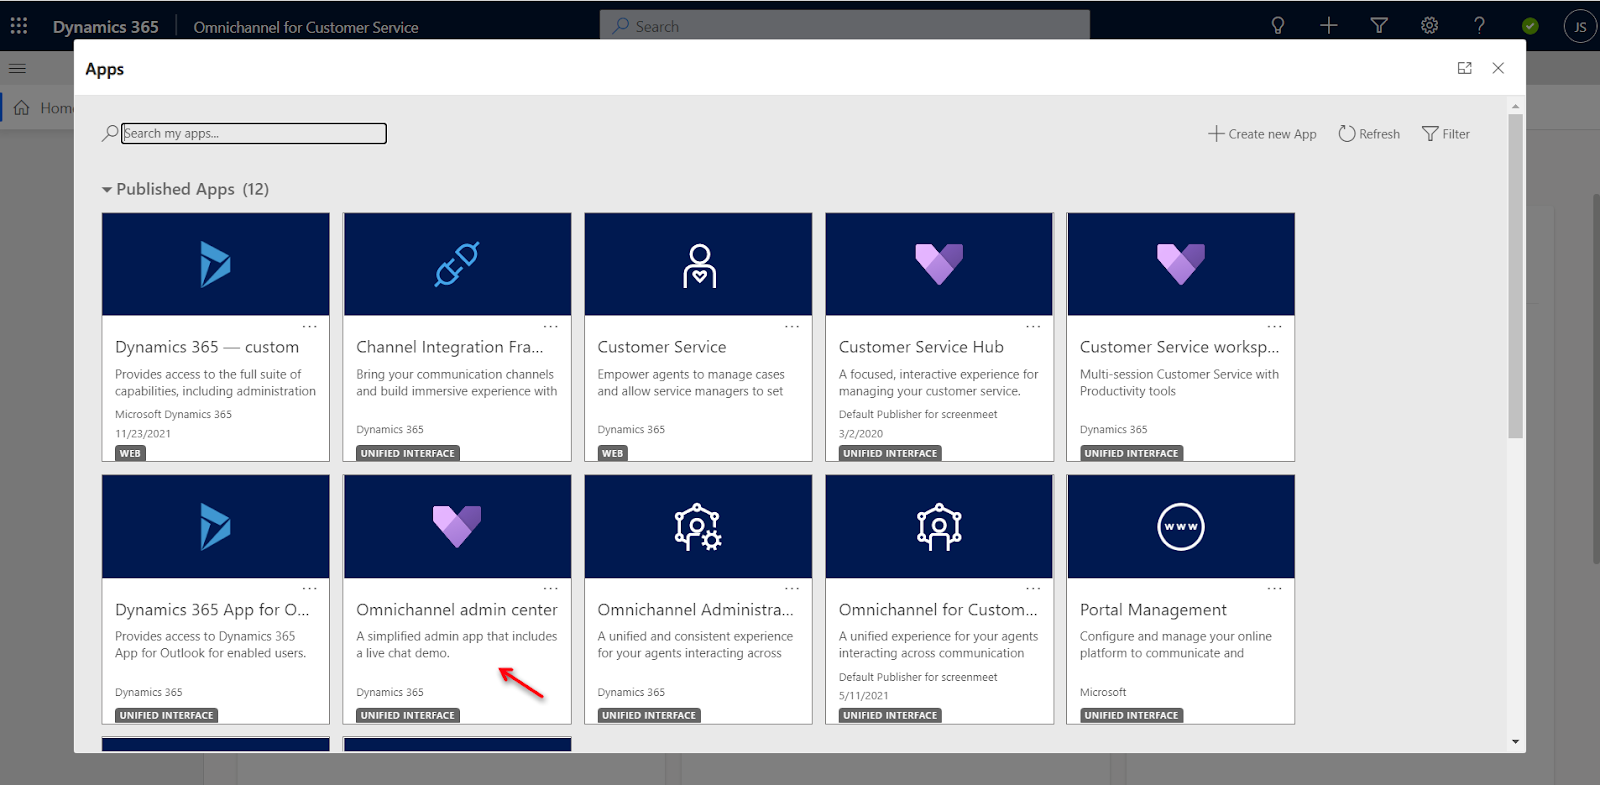
Task: Close the Apps dialog
Action: coord(1498,68)
